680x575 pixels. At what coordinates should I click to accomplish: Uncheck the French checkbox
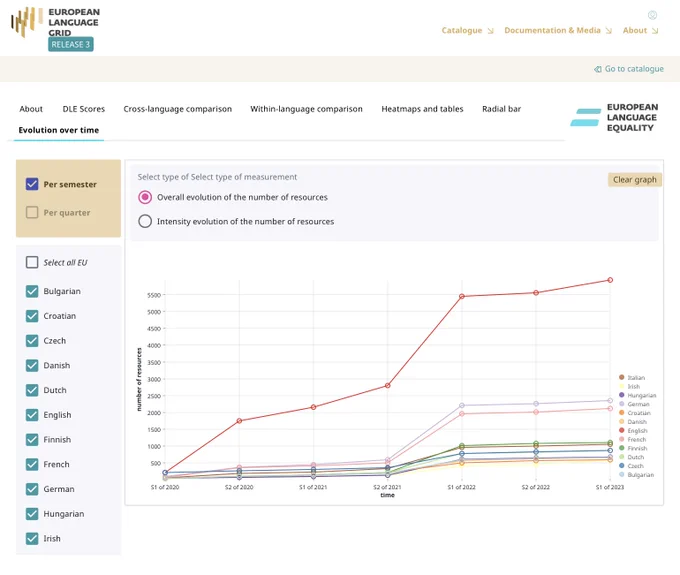click(32, 464)
